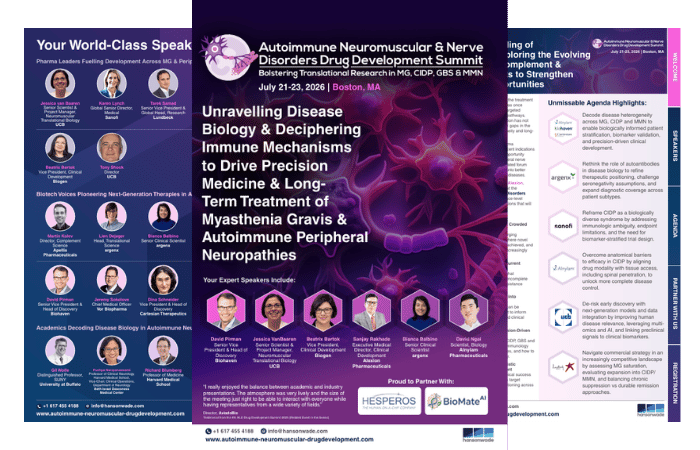Open the AGENDA side tab
The height and width of the screenshot is (450, 700).
pos(674,225)
